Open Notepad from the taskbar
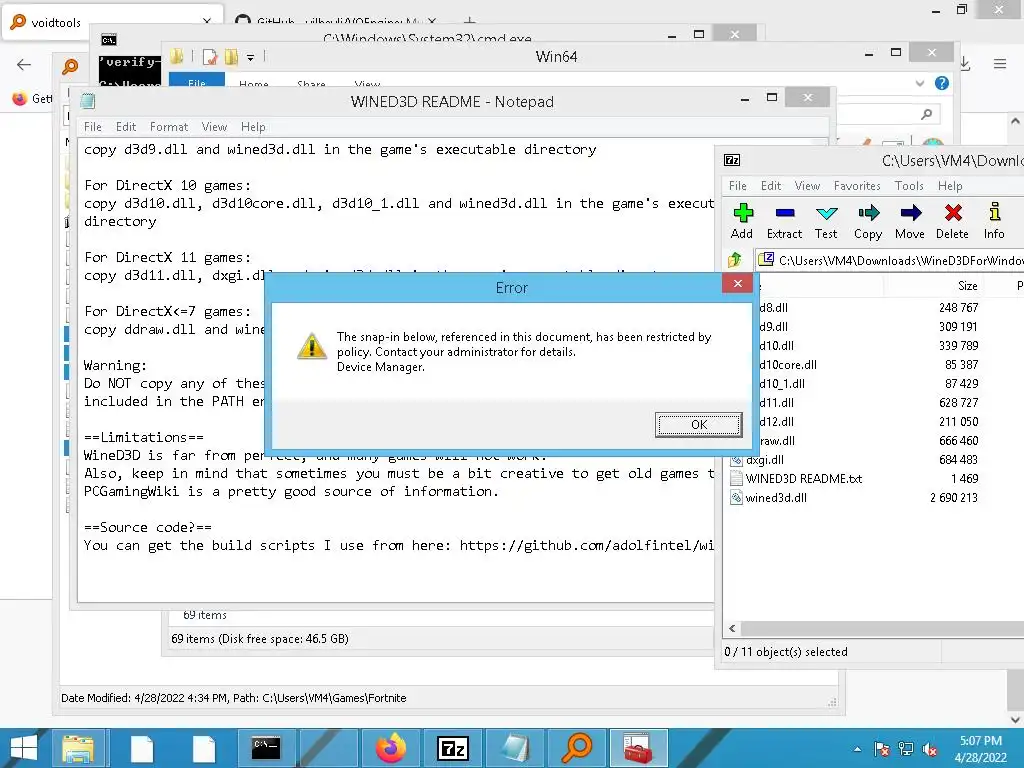 [x=515, y=748]
